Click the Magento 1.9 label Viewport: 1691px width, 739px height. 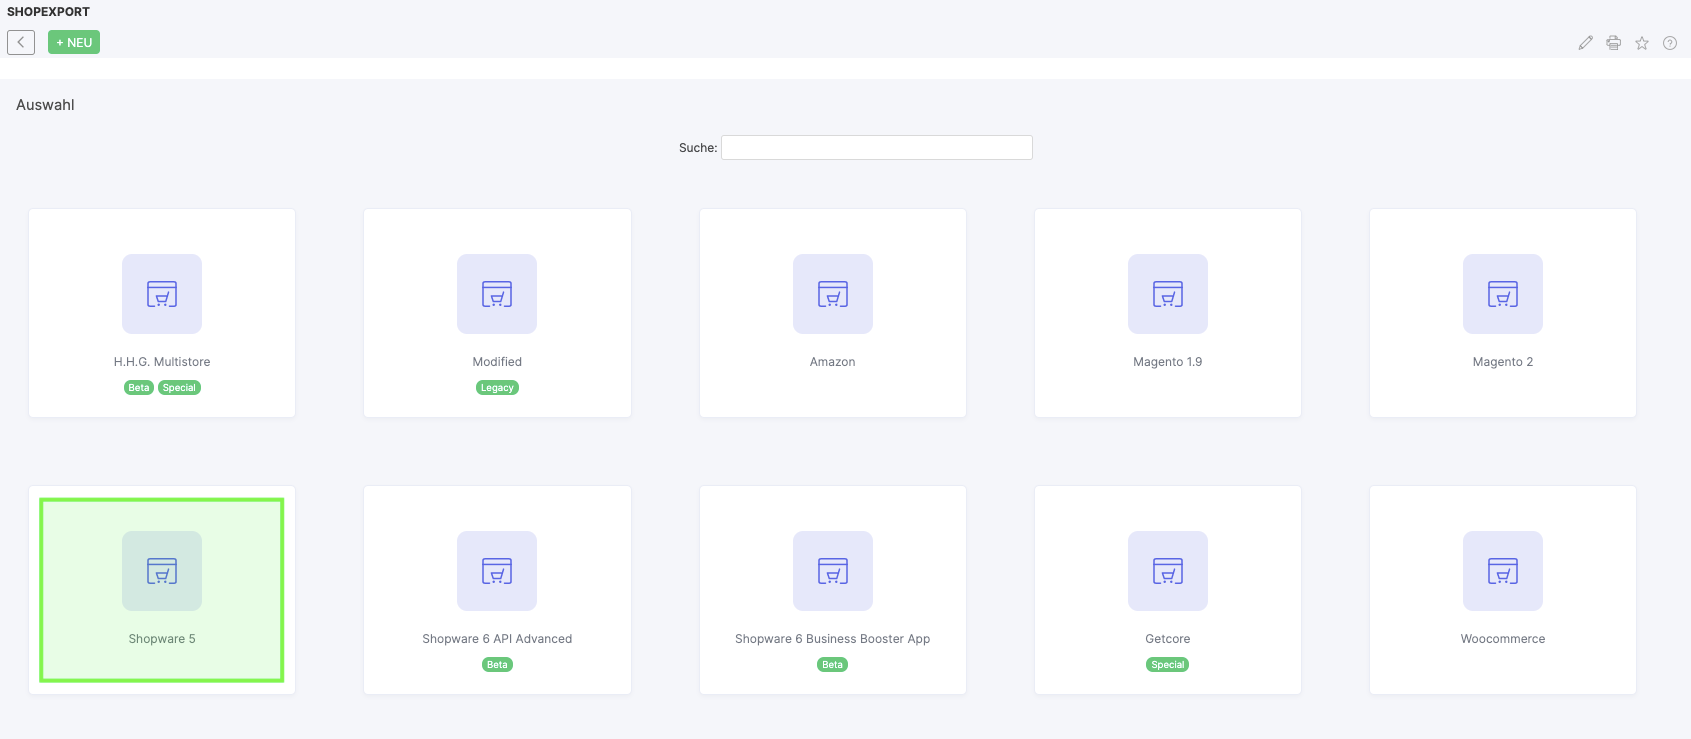pyautogui.click(x=1168, y=362)
